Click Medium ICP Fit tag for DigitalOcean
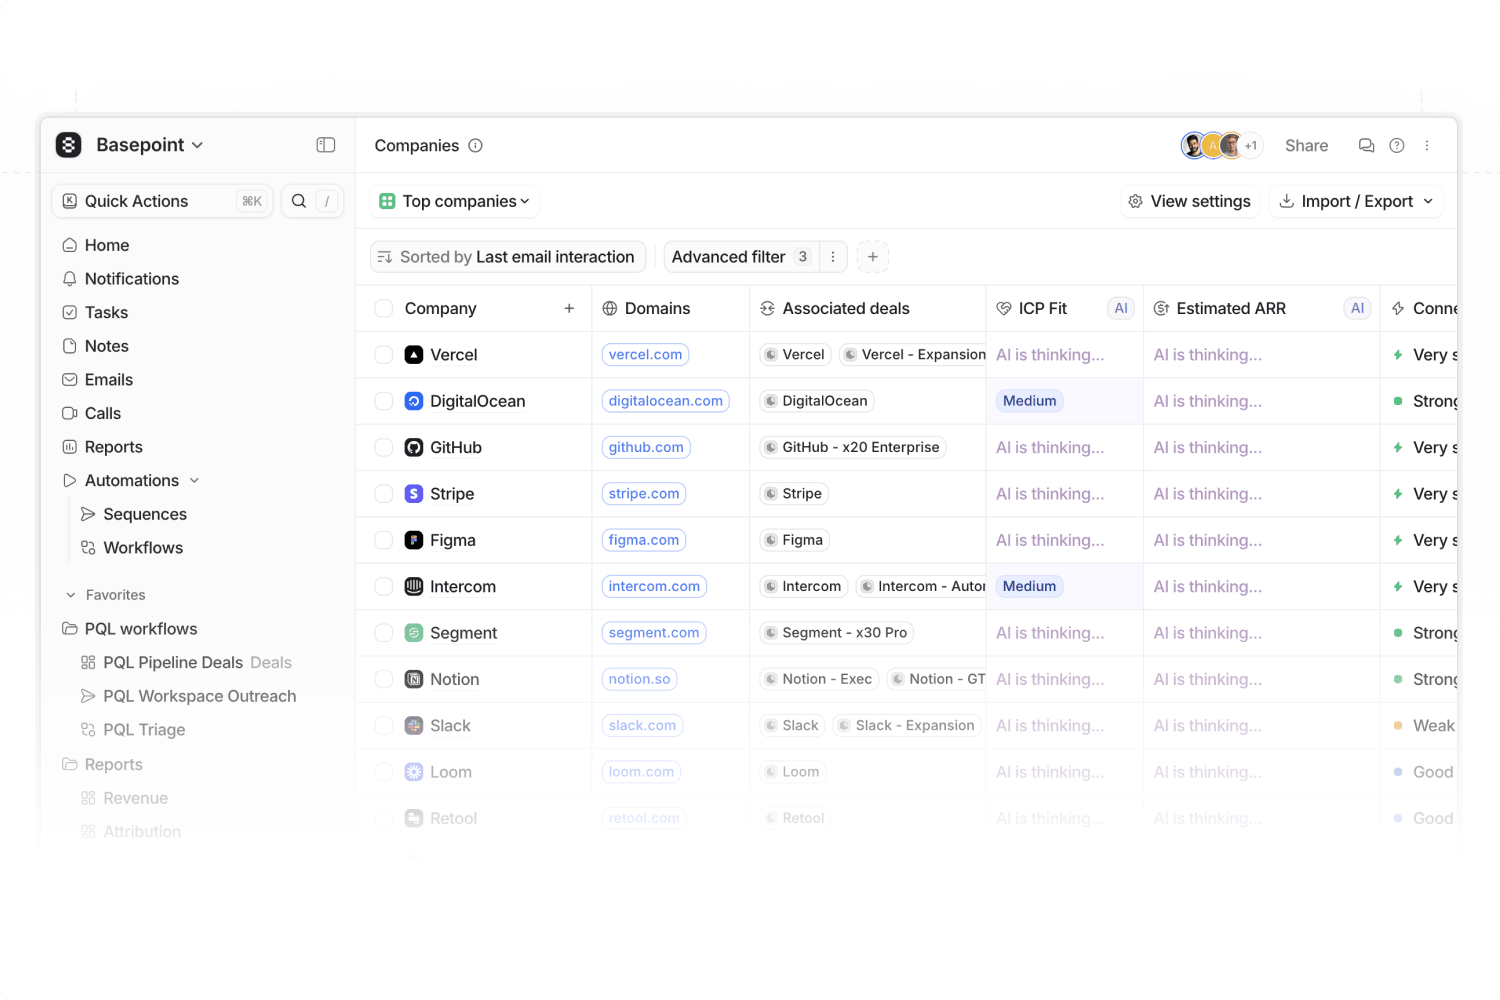 click(1029, 401)
